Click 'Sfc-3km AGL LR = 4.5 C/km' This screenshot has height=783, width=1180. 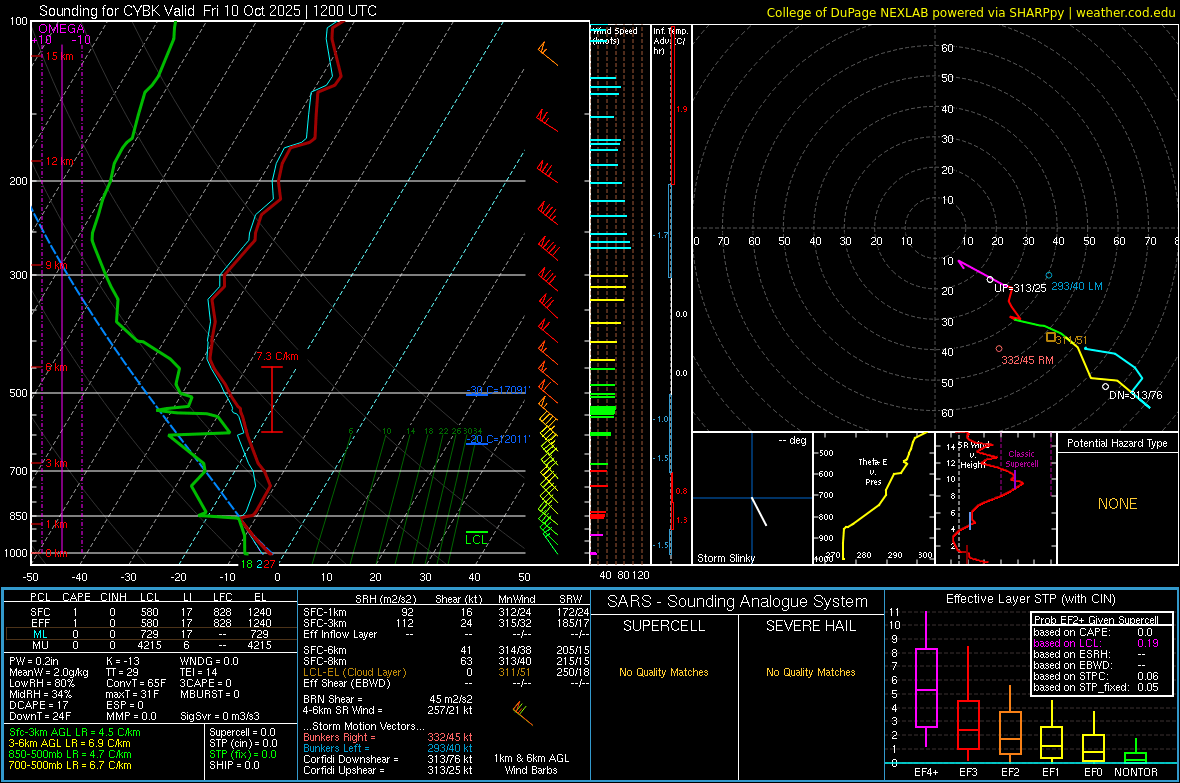[75, 732]
